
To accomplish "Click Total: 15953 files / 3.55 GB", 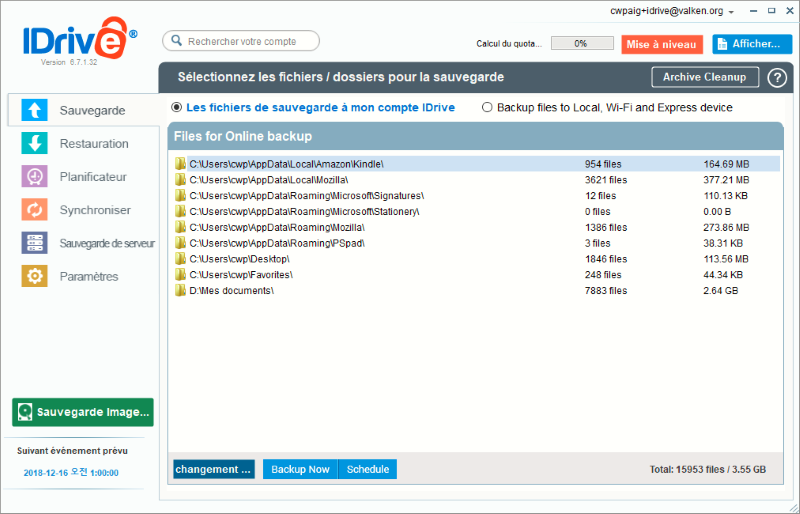I will click(708, 469).
